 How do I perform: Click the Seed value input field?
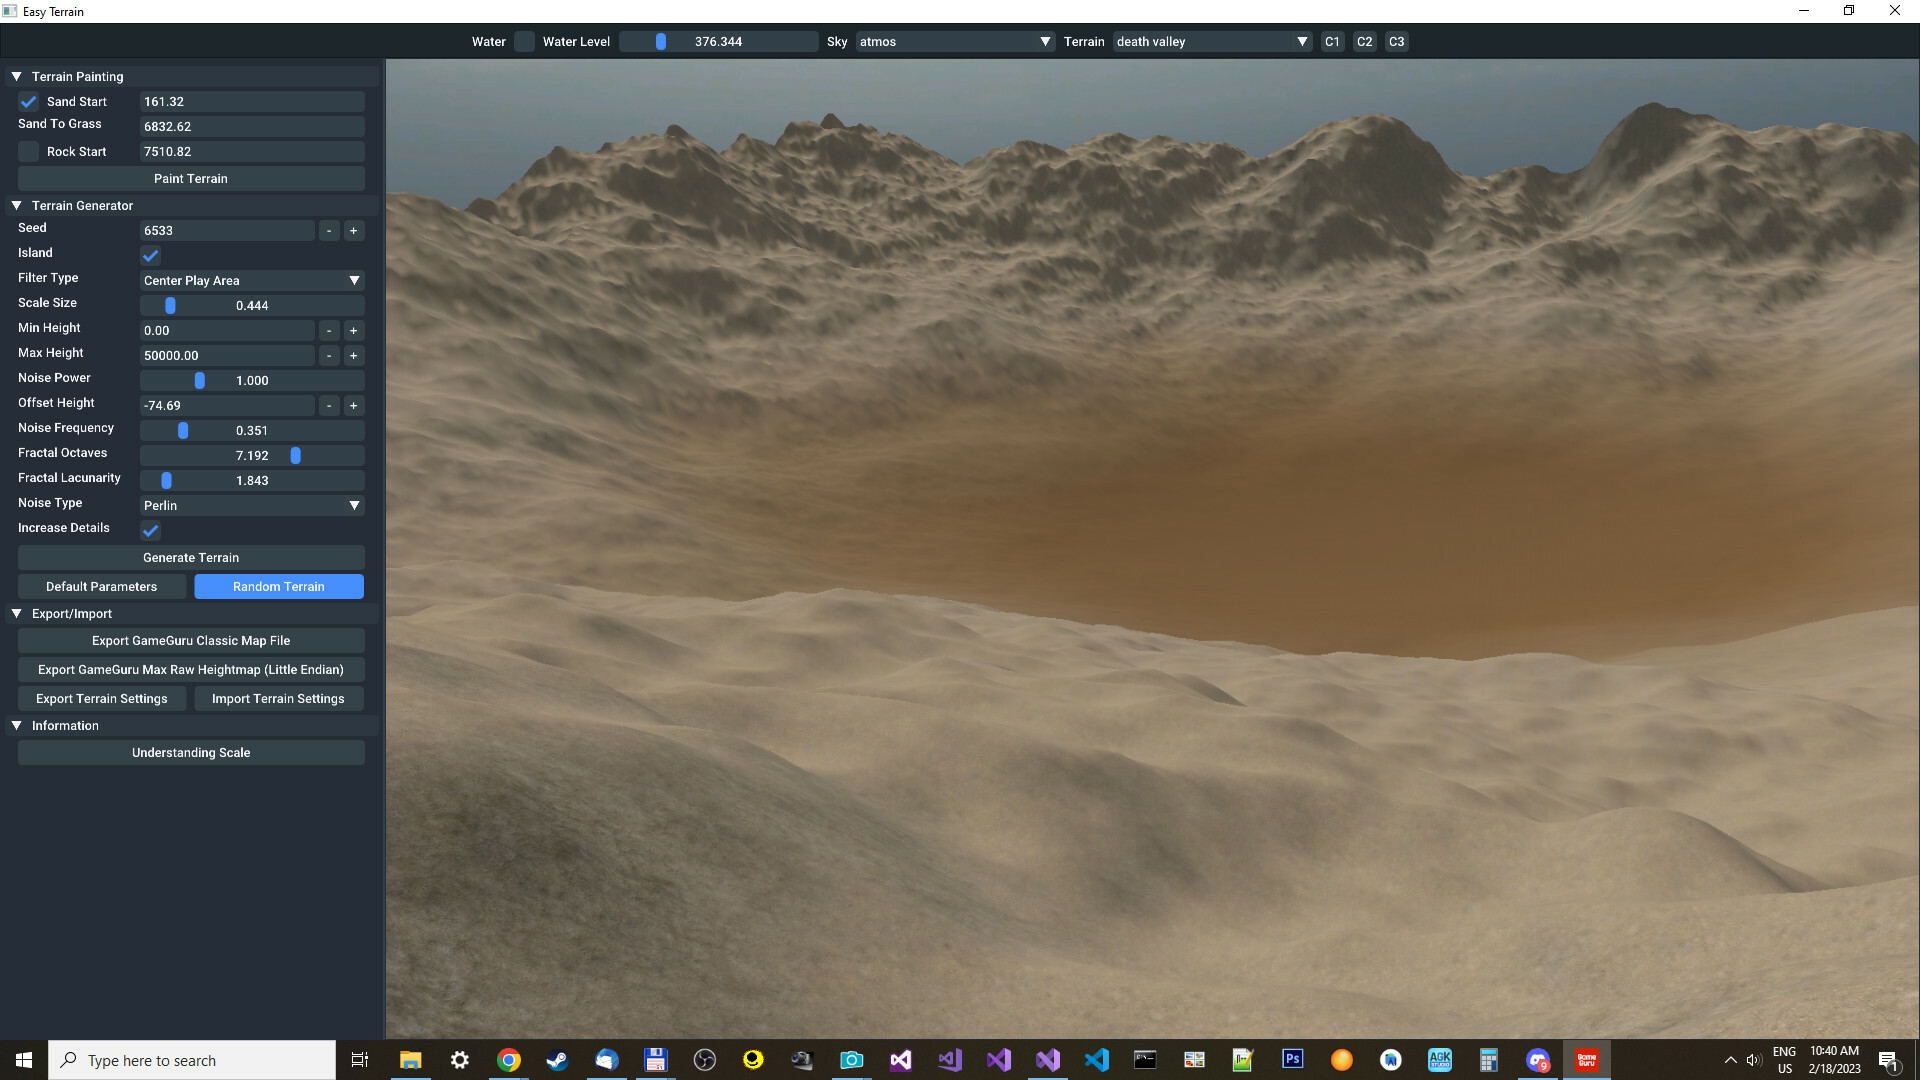pyautogui.click(x=227, y=230)
